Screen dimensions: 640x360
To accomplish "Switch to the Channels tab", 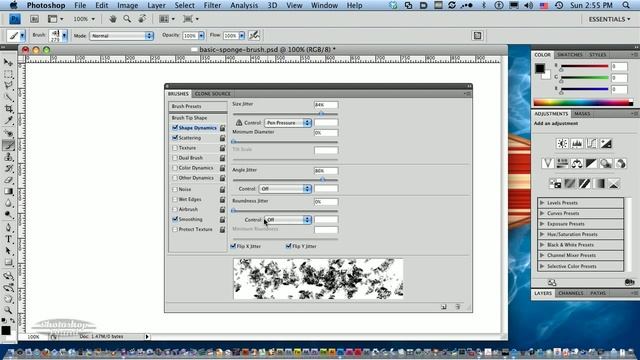I will (x=571, y=293).
